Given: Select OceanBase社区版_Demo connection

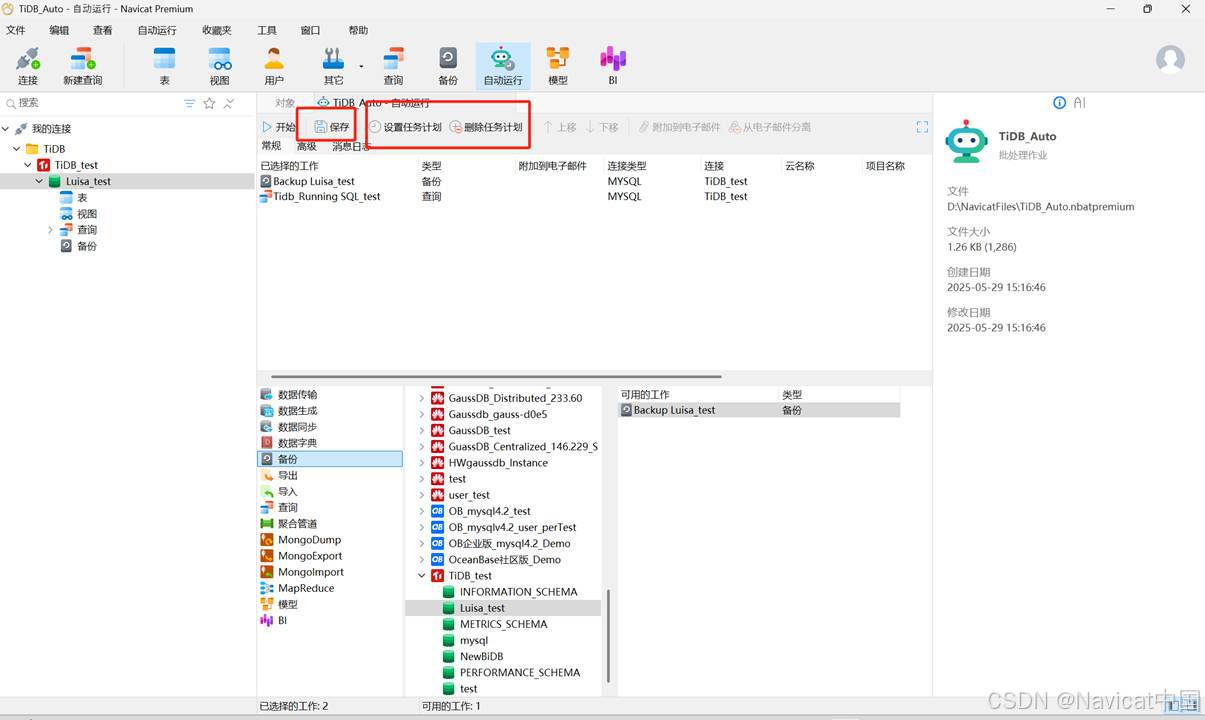Looking at the screenshot, I should click(496, 560).
